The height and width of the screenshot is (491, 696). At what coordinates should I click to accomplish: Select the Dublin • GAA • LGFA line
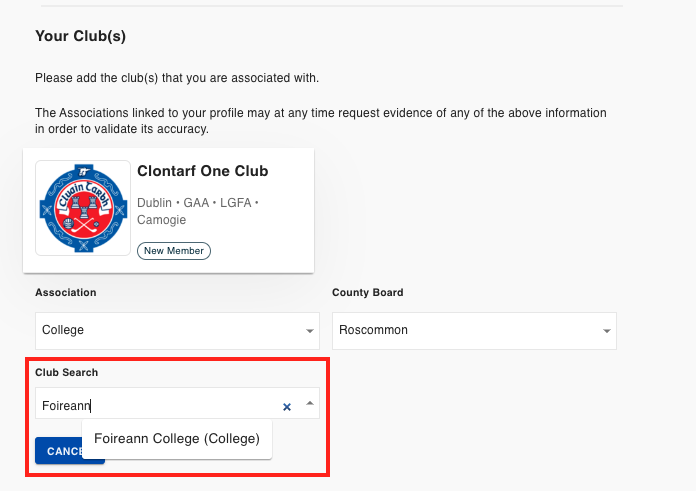[198, 203]
